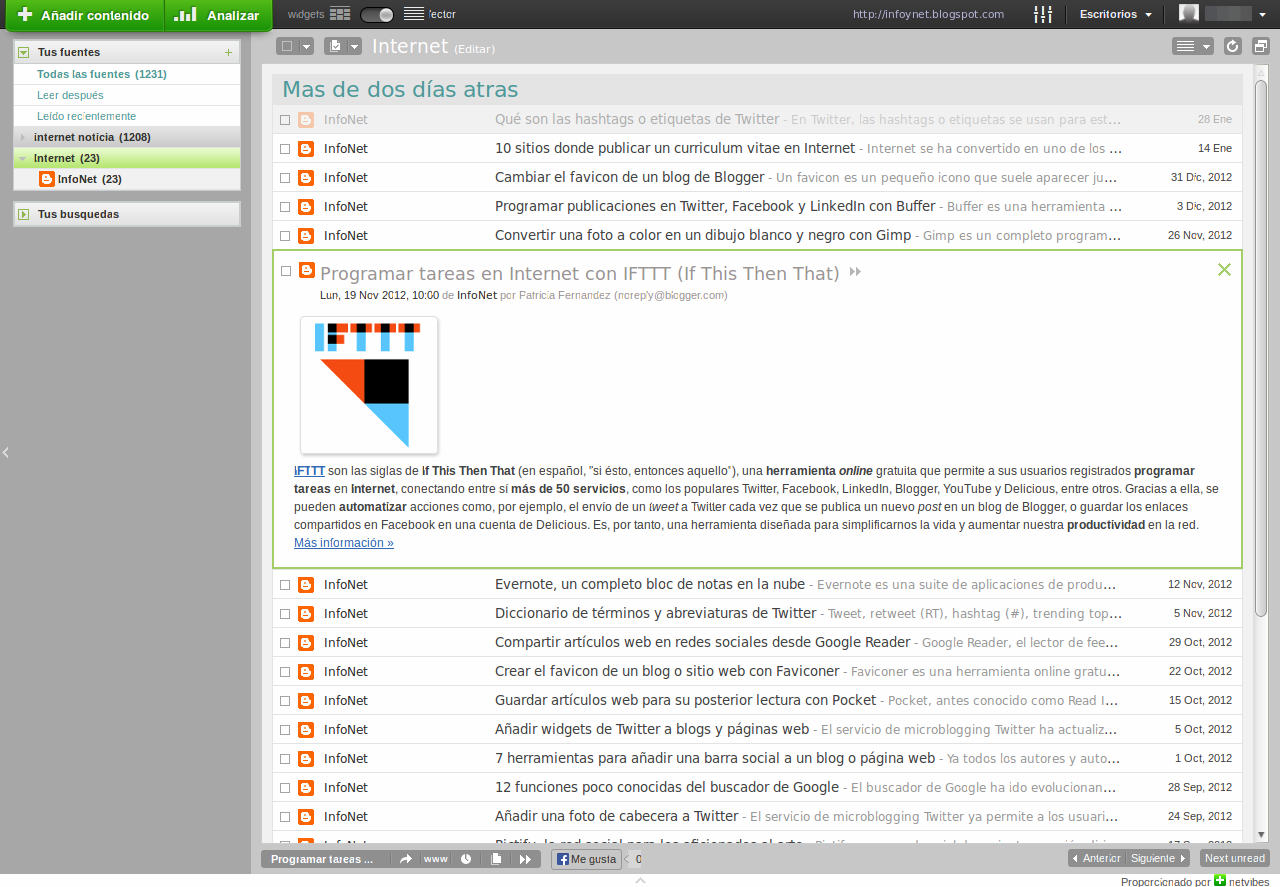Open the select-all checkbox dropdown
The height and width of the screenshot is (887, 1280).
click(306, 46)
